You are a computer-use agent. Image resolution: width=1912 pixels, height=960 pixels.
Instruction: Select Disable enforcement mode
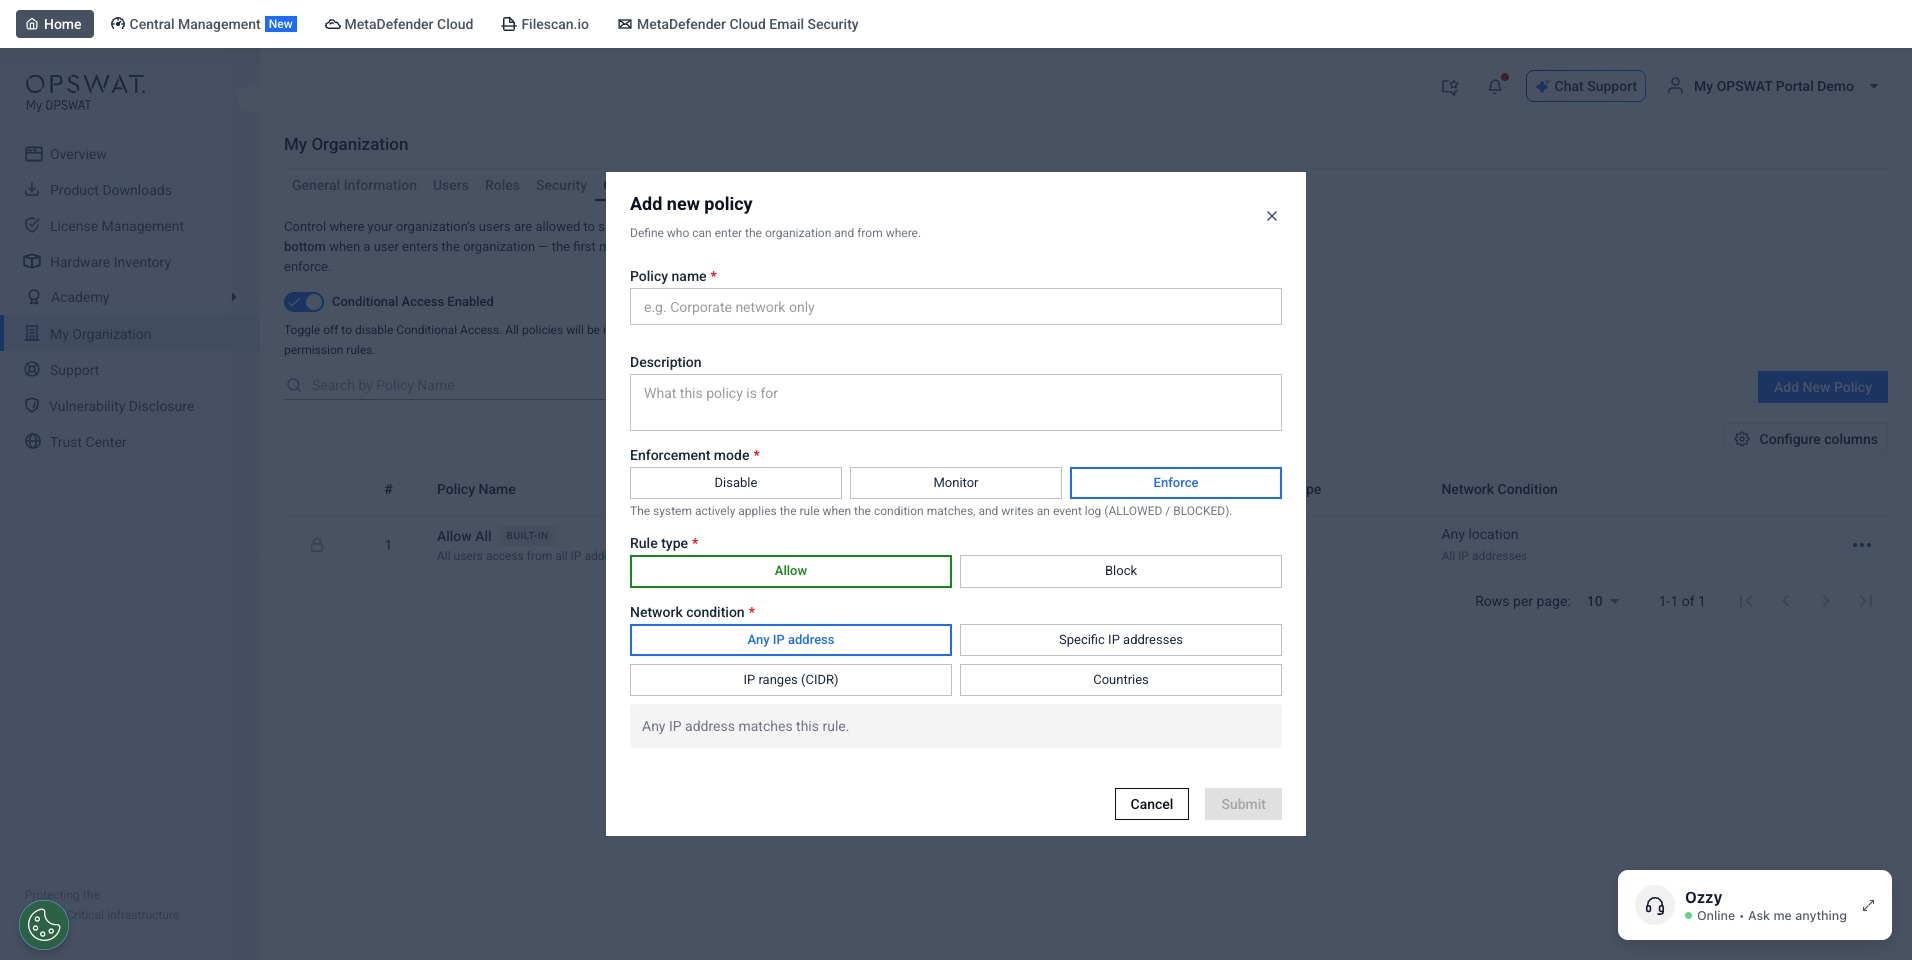point(735,483)
